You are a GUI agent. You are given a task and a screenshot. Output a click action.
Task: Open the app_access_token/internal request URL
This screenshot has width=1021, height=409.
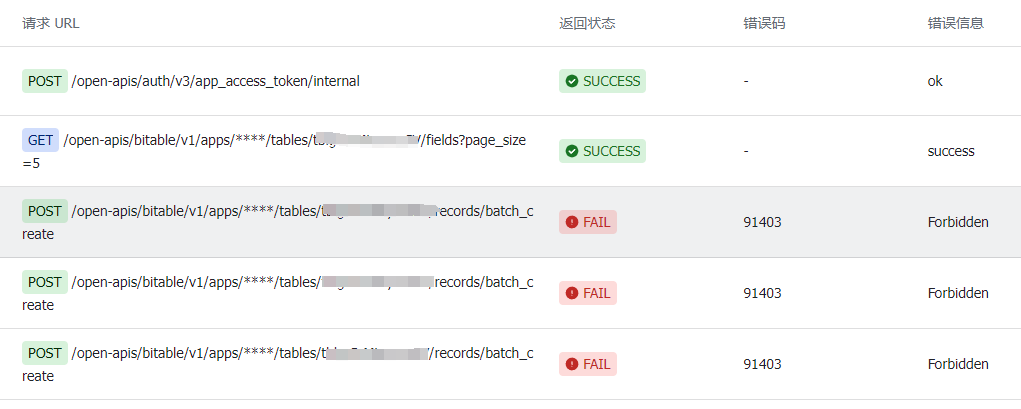pos(216,81)
